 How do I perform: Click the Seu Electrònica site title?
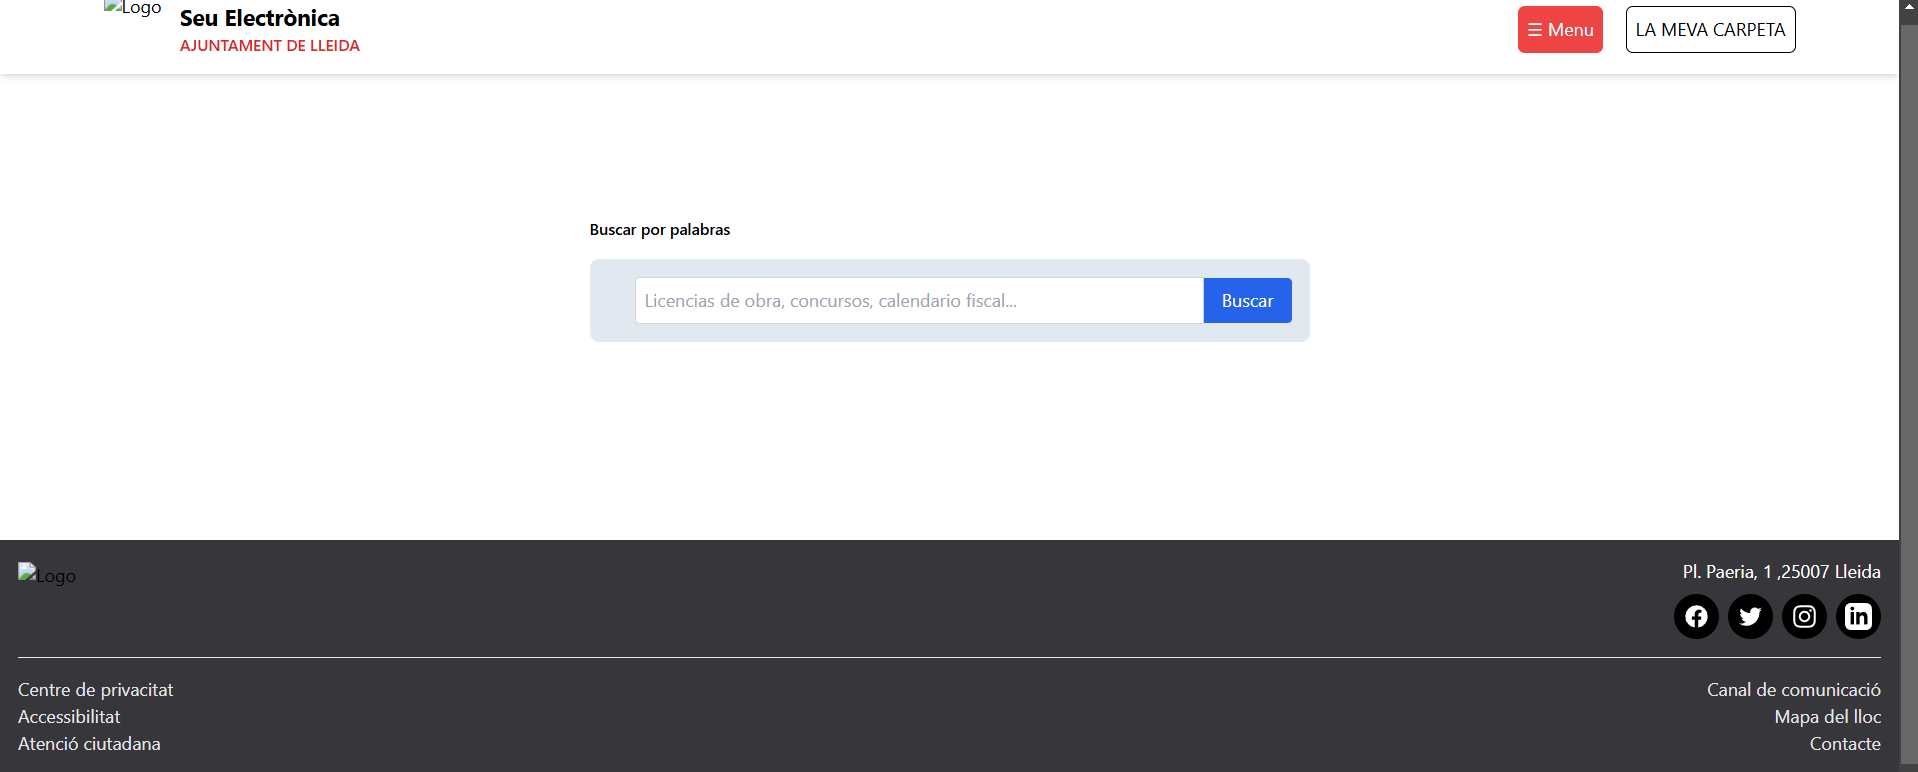click(260, 18)
